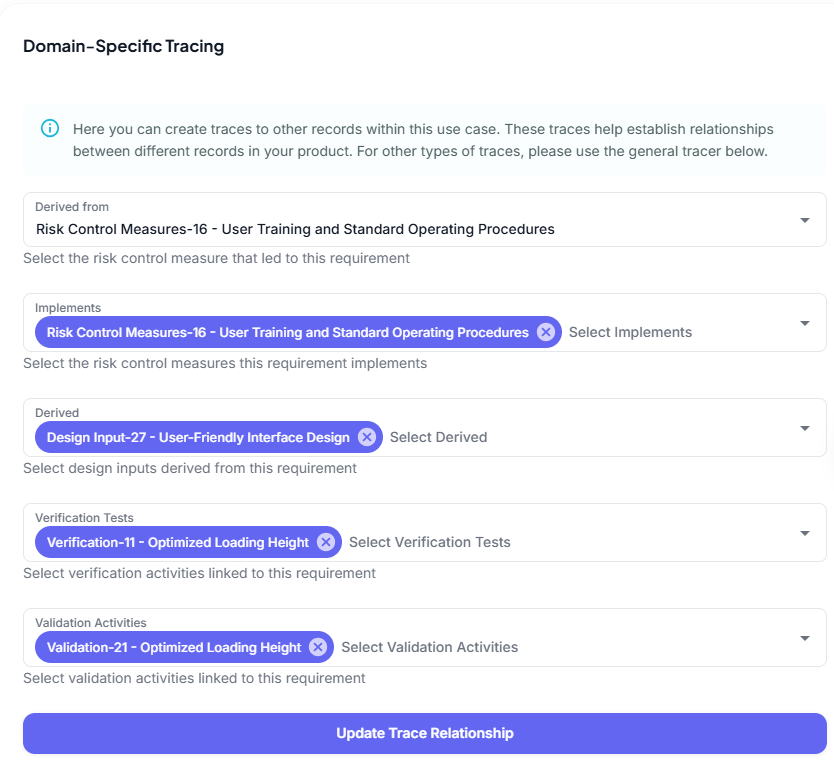
Task: Expand the Implements dropdown arrow
Action: [x=805, y=323]
